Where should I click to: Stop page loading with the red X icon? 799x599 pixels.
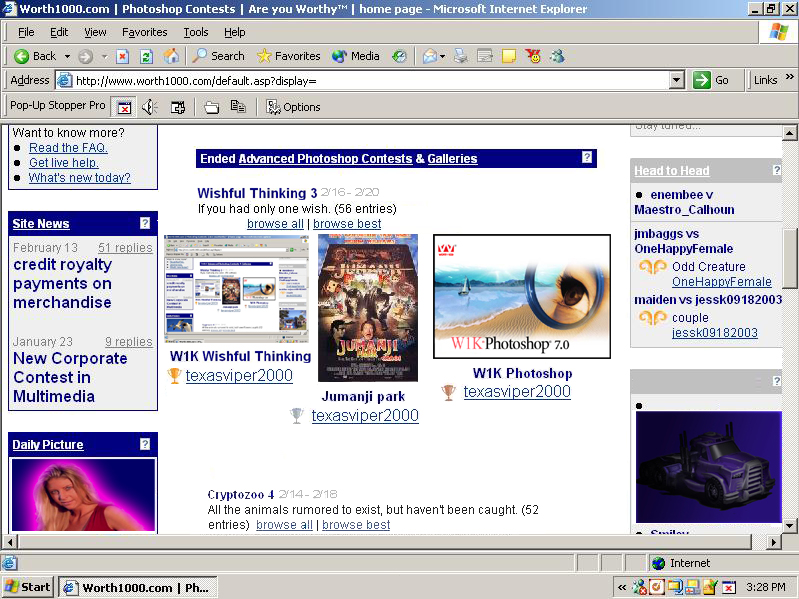(x=122, y=57)
